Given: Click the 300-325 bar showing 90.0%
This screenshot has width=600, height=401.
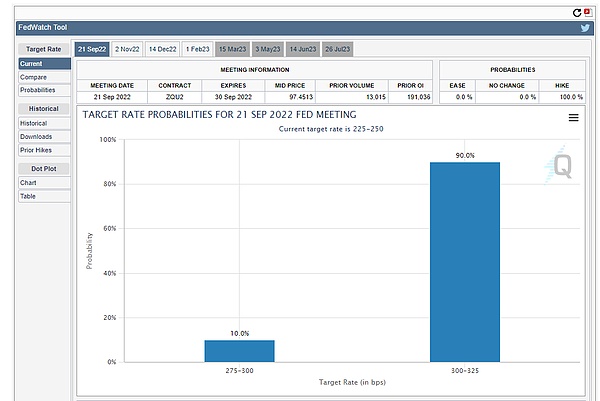Looking at the screenshot, I should click(465, 262).
